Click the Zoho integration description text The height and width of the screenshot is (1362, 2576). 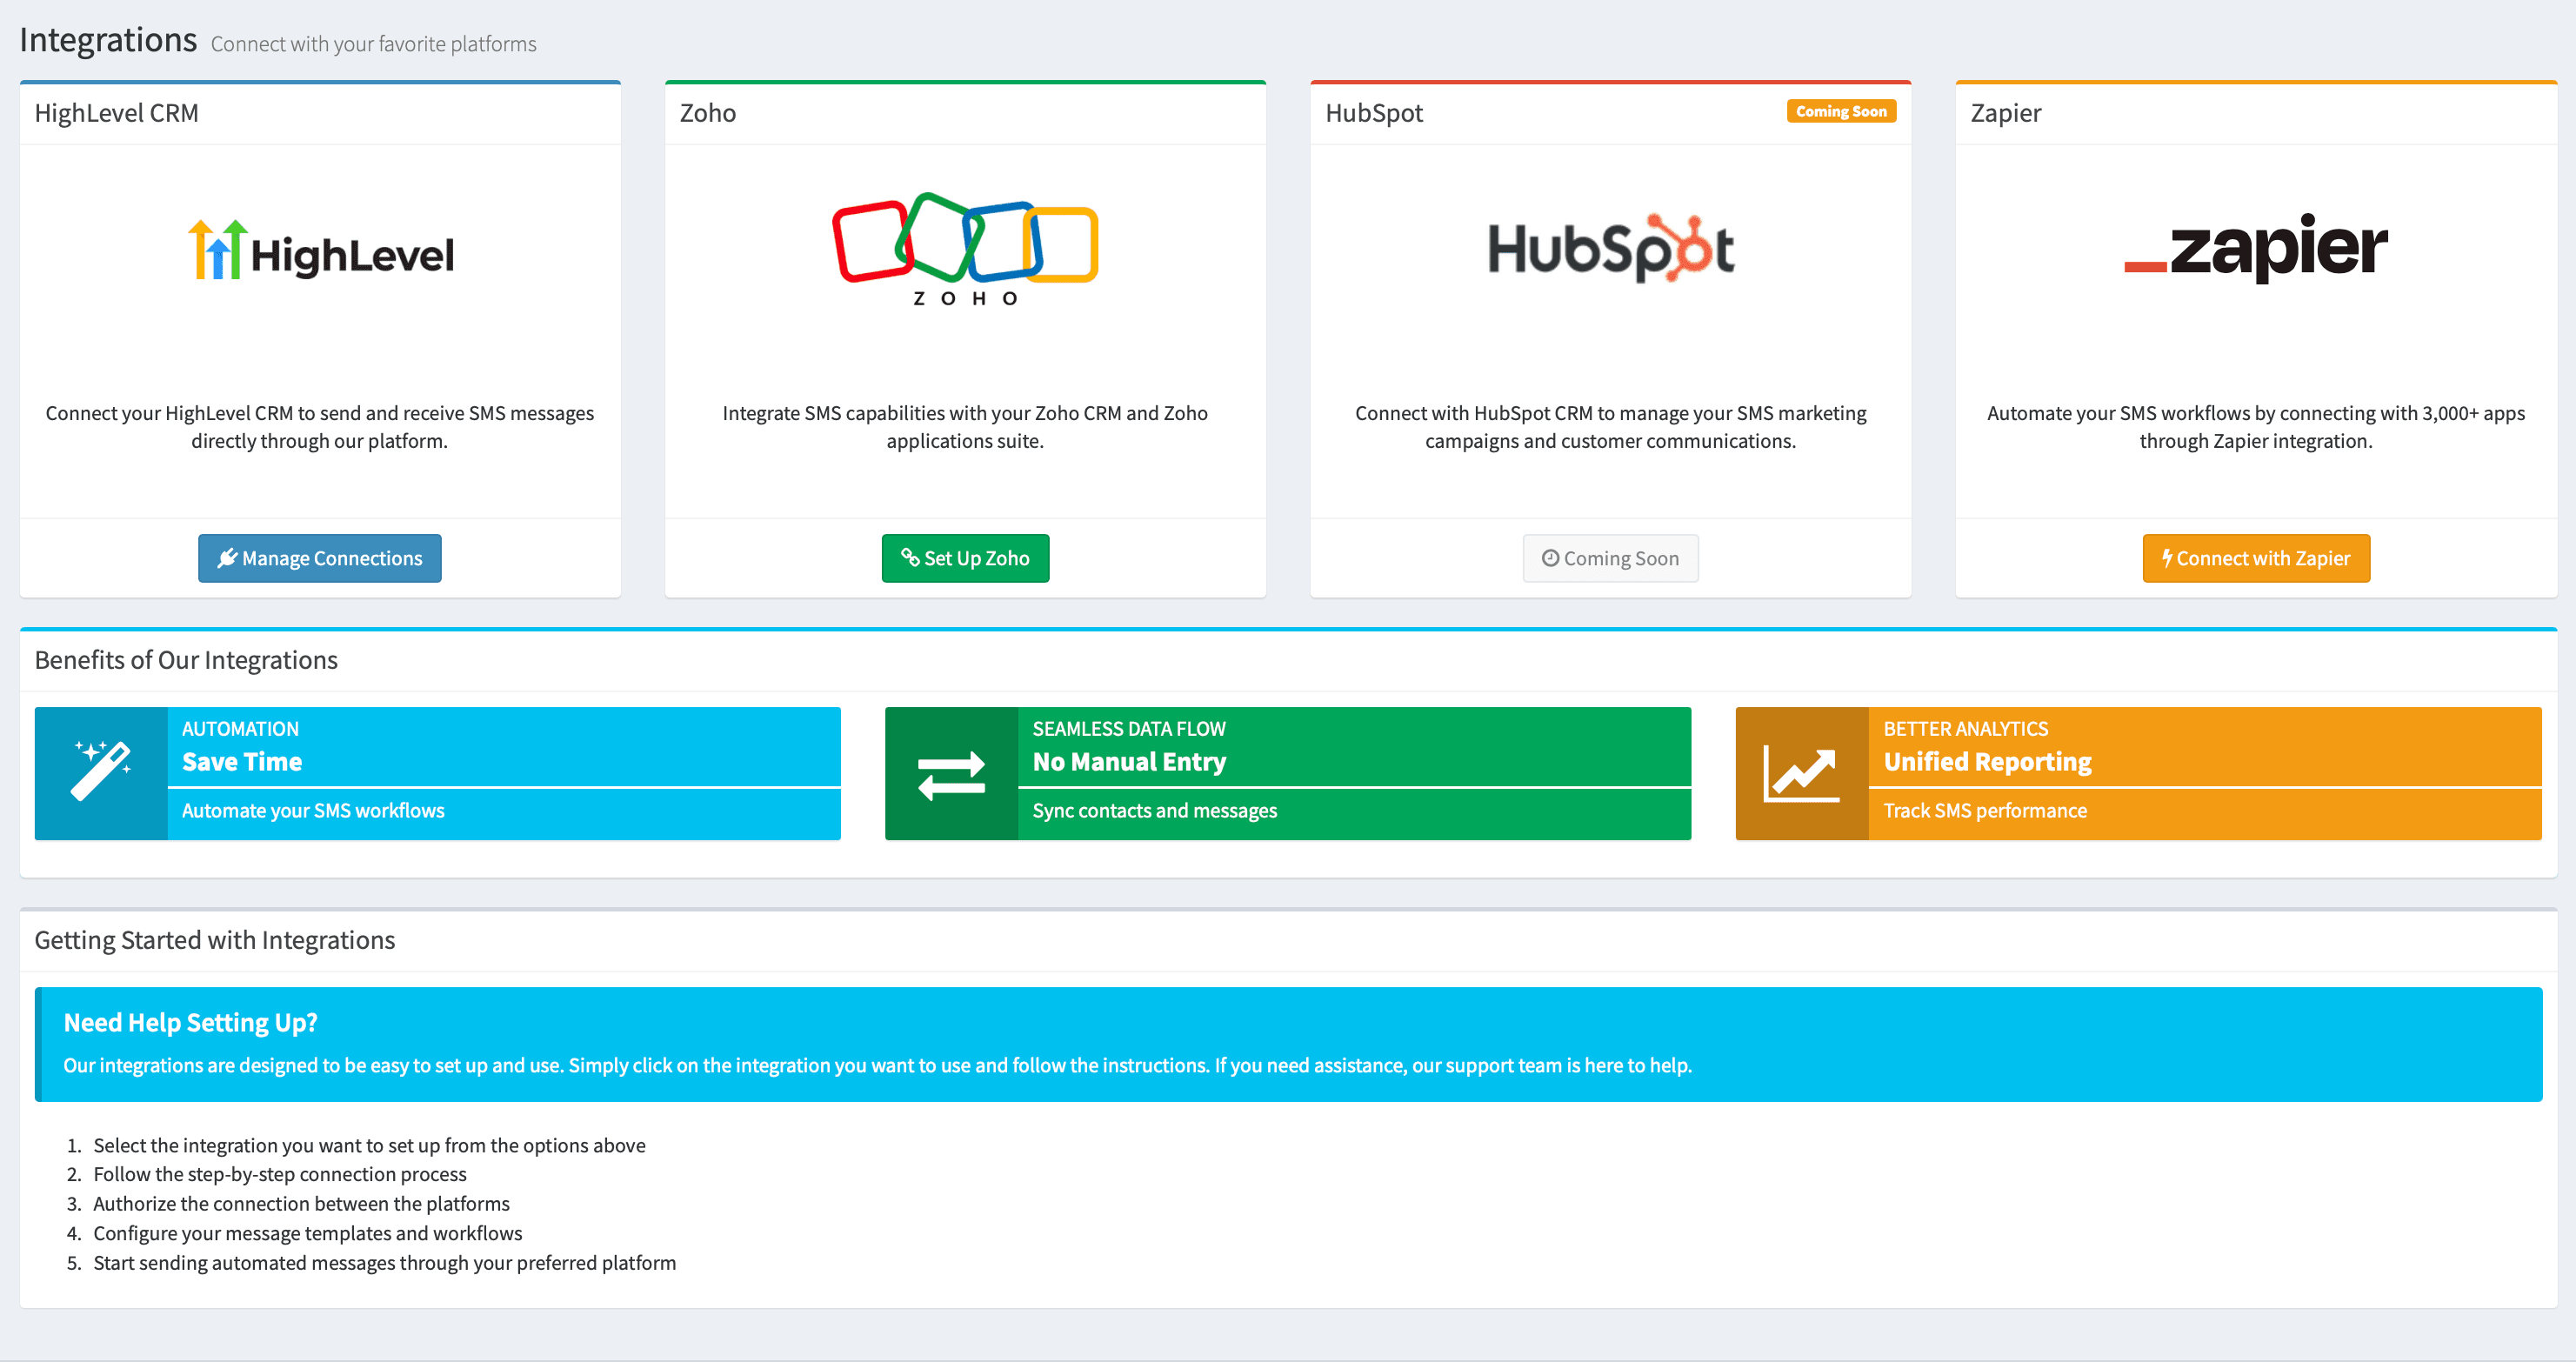coord(965,427)
